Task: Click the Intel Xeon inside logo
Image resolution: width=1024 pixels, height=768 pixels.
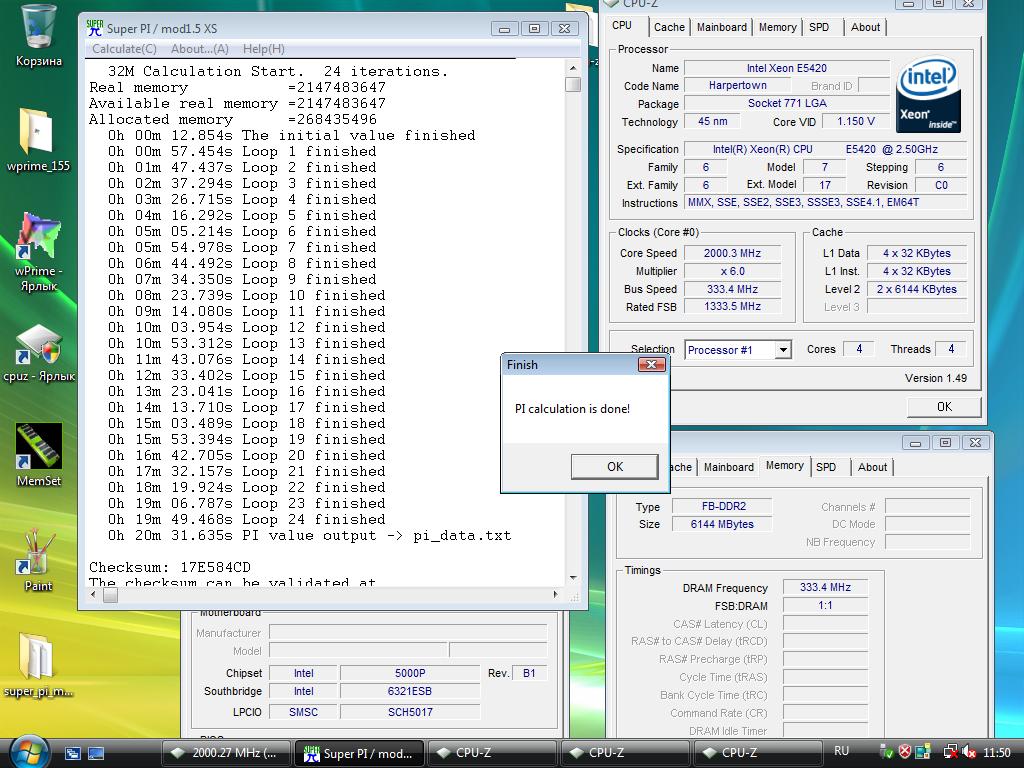Action: click(928, 95)
